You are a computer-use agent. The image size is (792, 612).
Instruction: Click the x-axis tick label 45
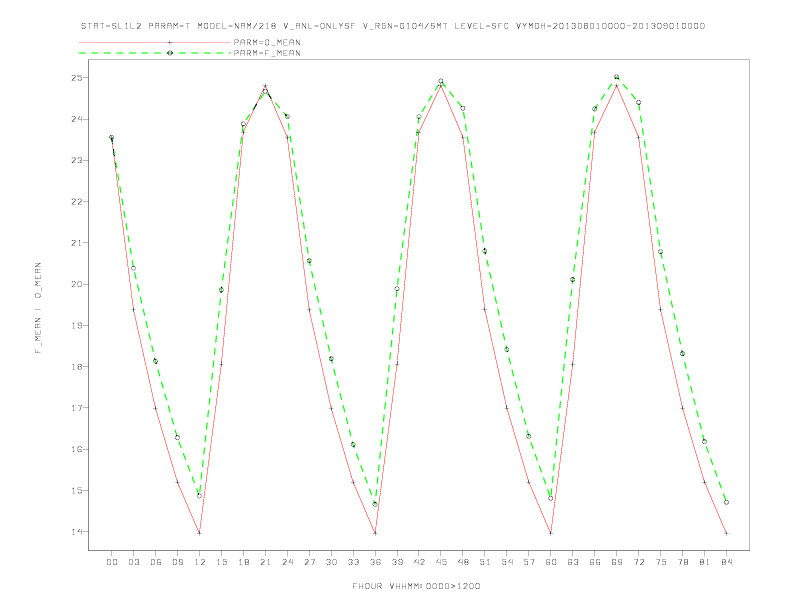click(441, 562)
